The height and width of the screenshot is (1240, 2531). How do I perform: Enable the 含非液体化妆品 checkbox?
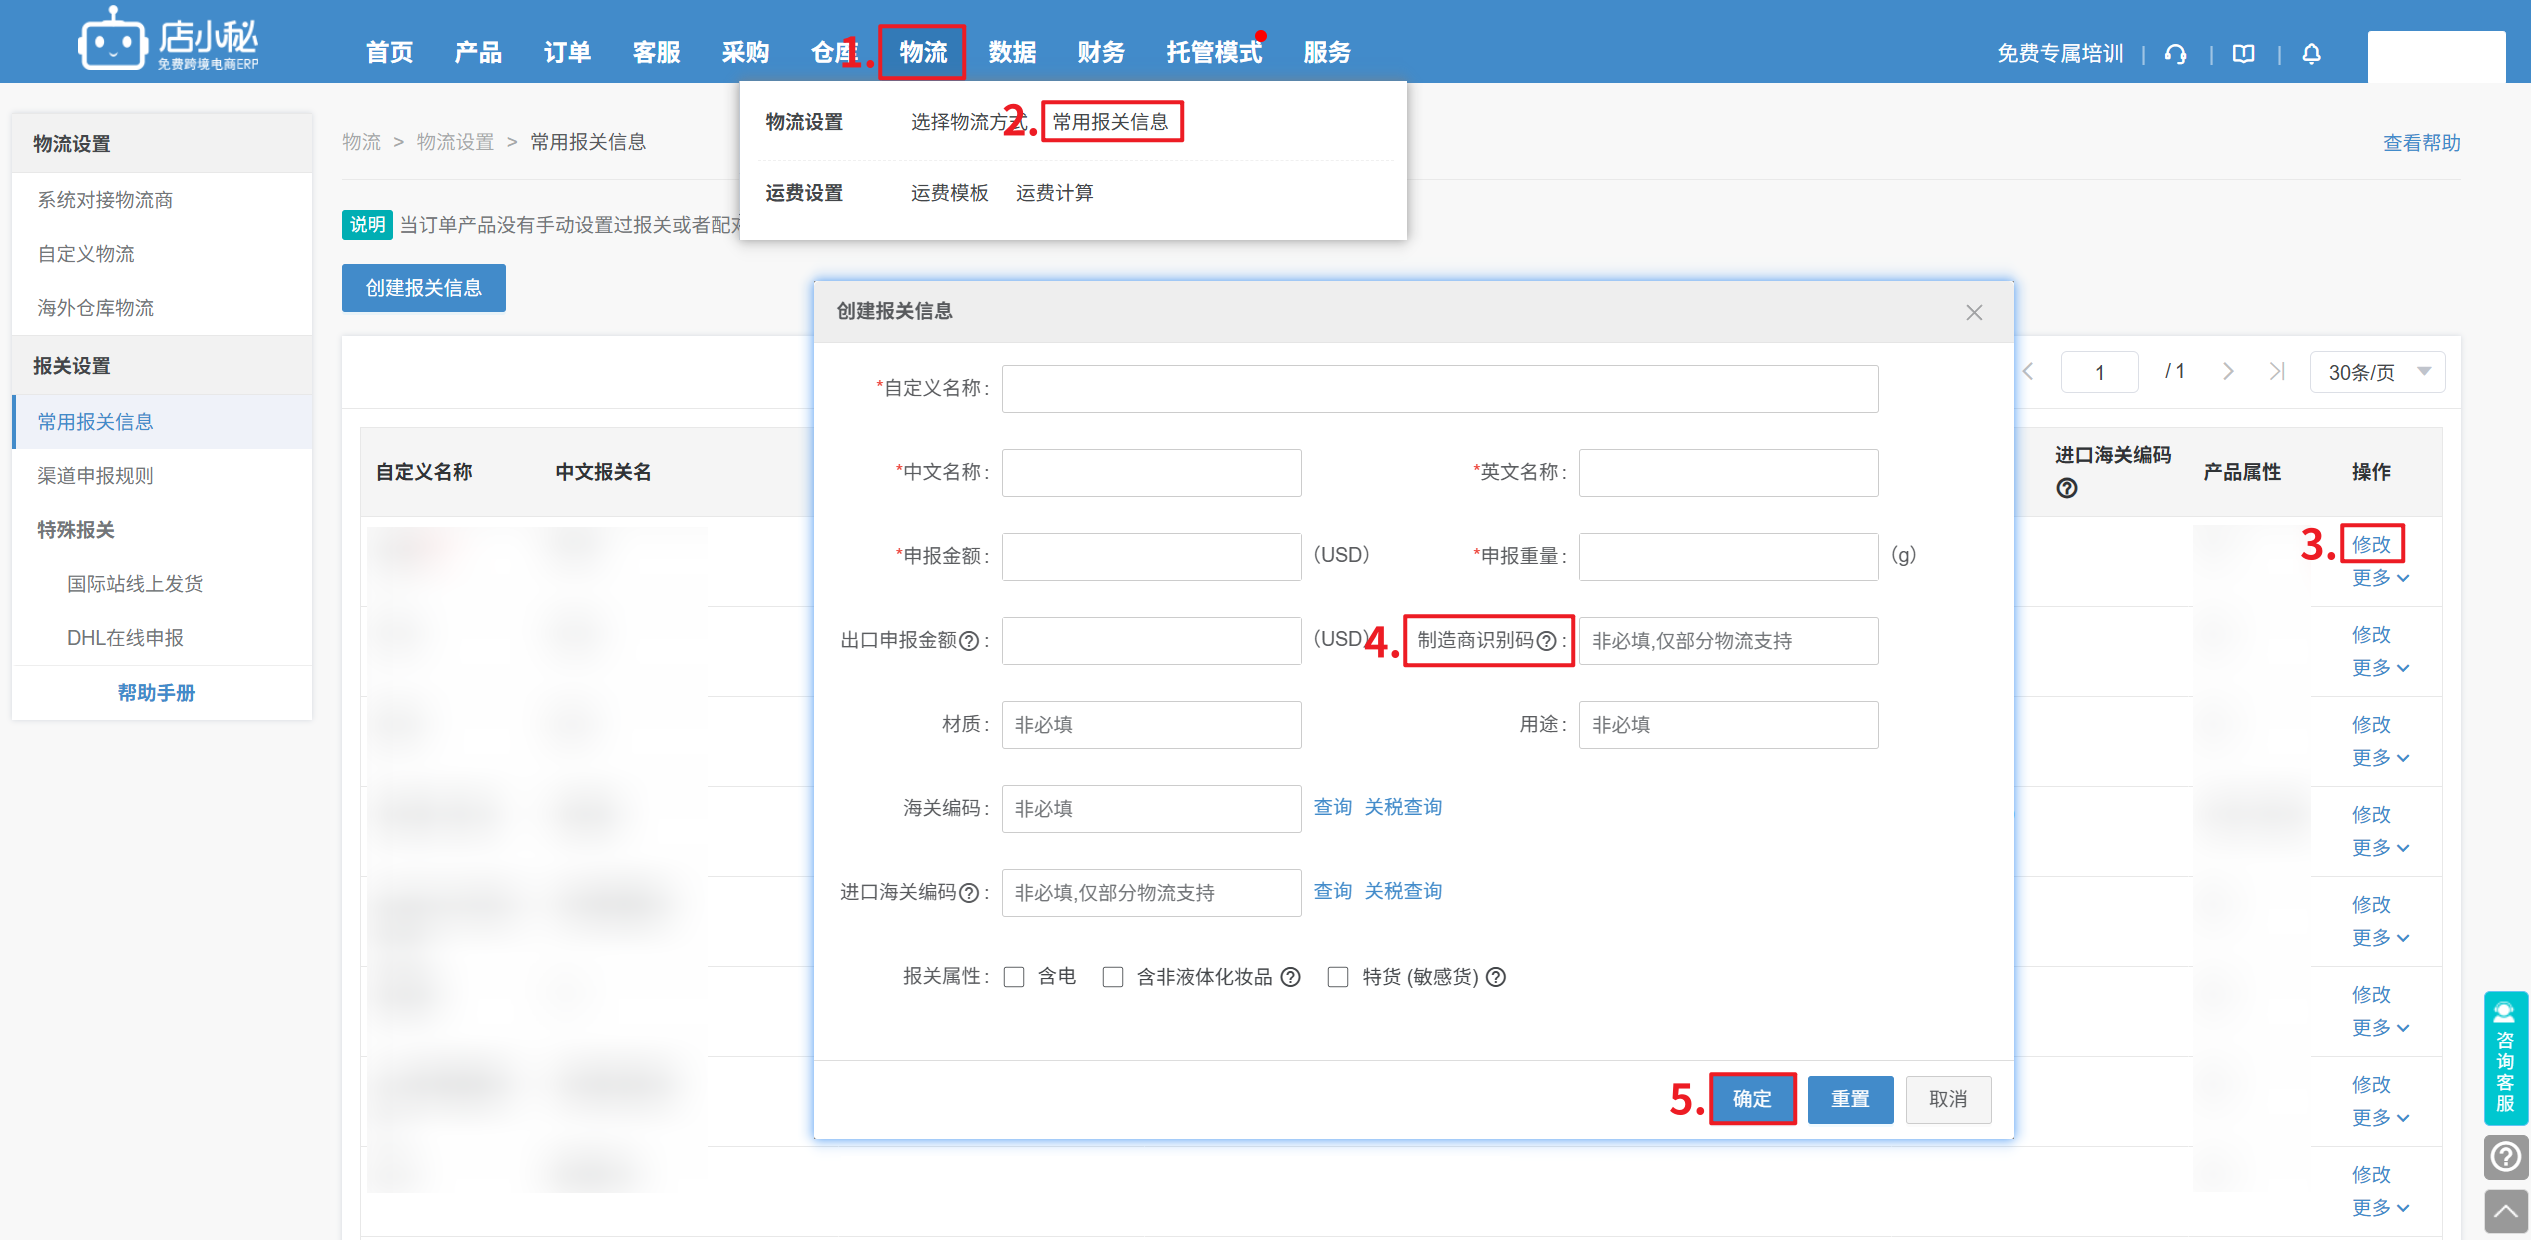1113,977
